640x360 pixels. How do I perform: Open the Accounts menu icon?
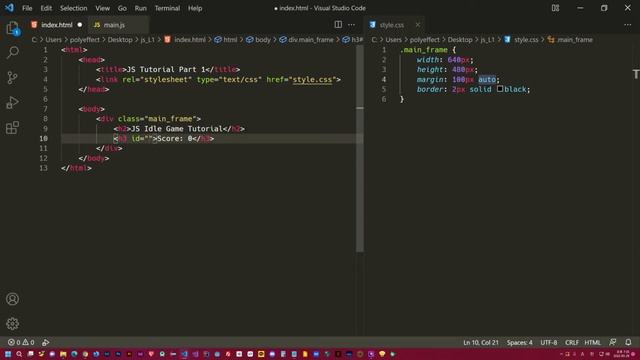pyautogui.click(x=13, y=299)
